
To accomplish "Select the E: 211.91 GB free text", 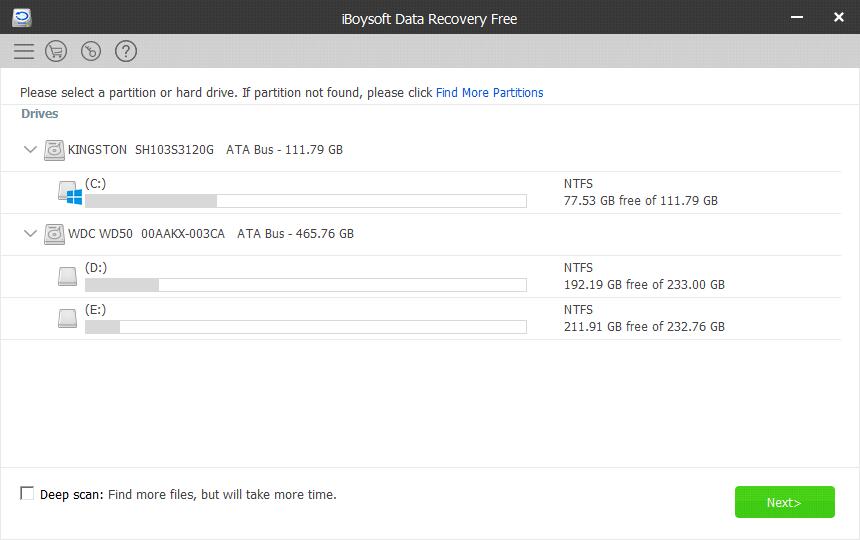I will (x=644, y=327).
